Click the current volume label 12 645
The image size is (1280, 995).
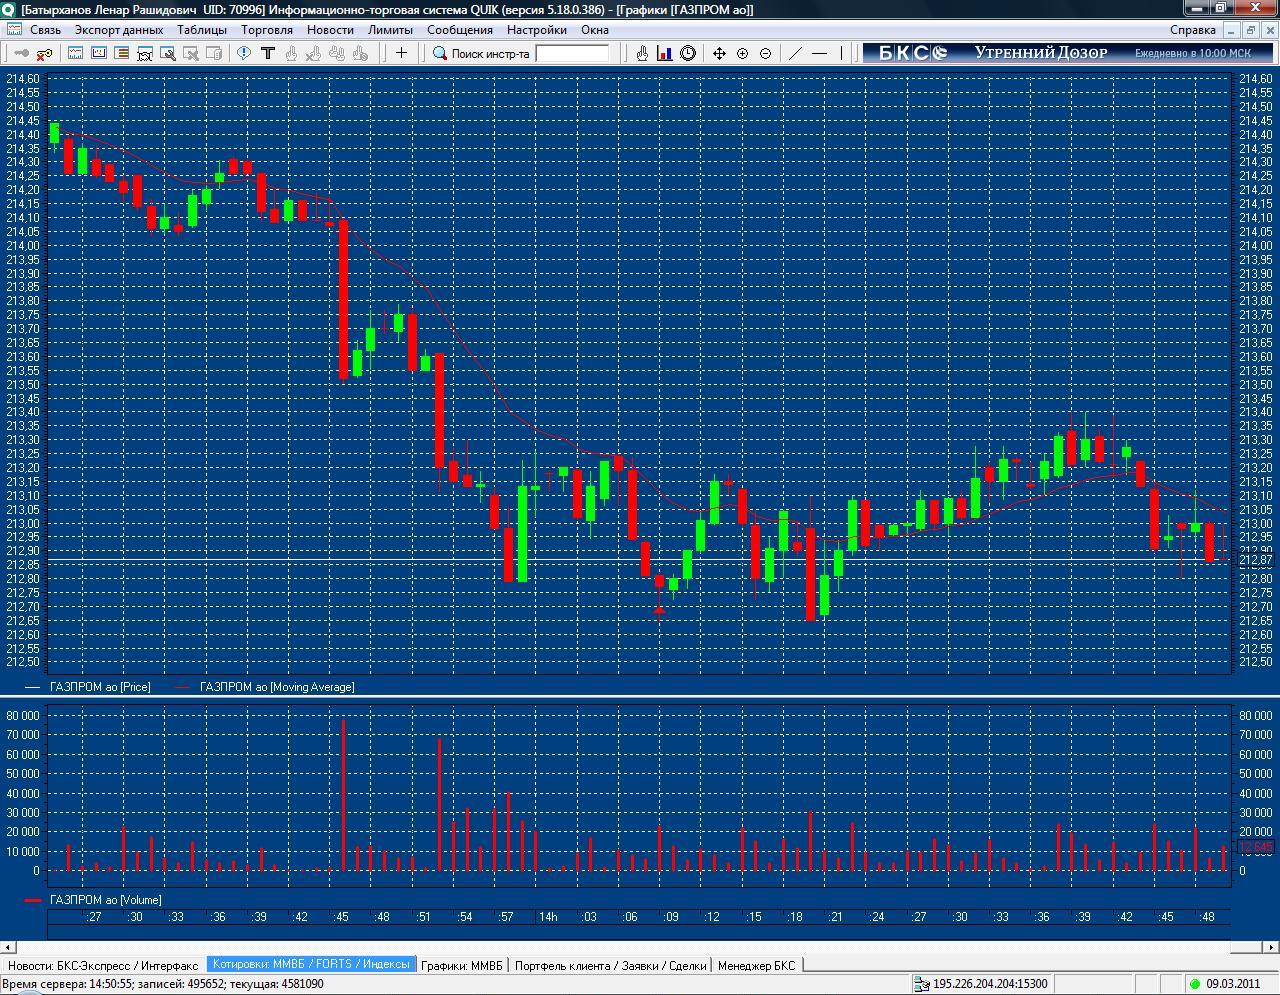click(x=1256, y=847)
